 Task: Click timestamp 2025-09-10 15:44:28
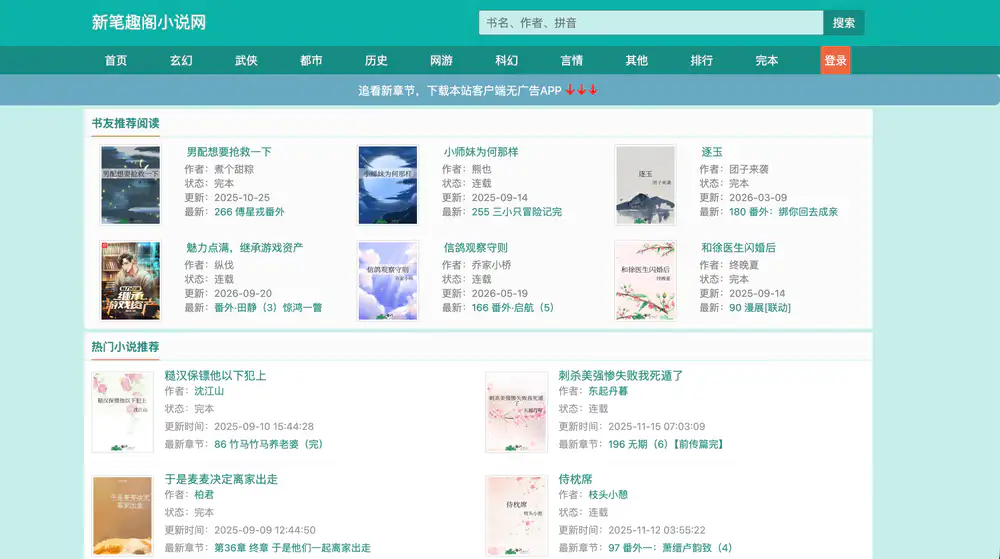coord(264,426)
